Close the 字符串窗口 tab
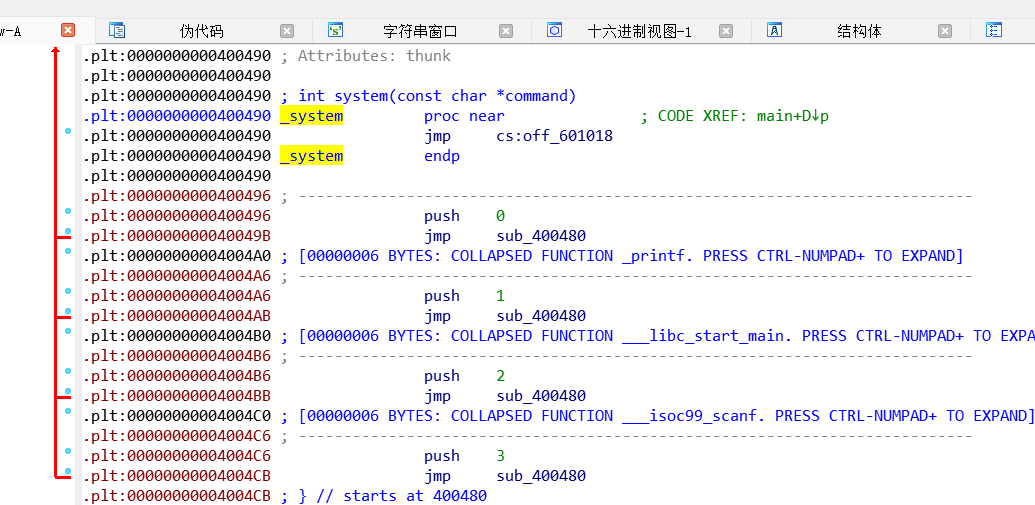The width and height of the screenshot is (1035, 505). pos(506,31)
